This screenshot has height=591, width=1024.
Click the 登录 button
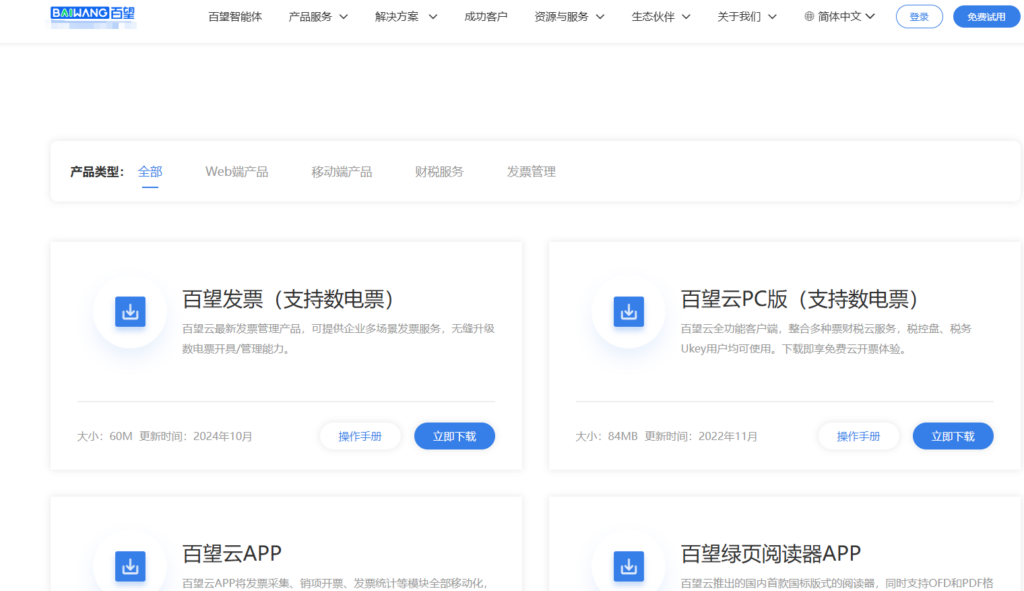click(919, 16)
